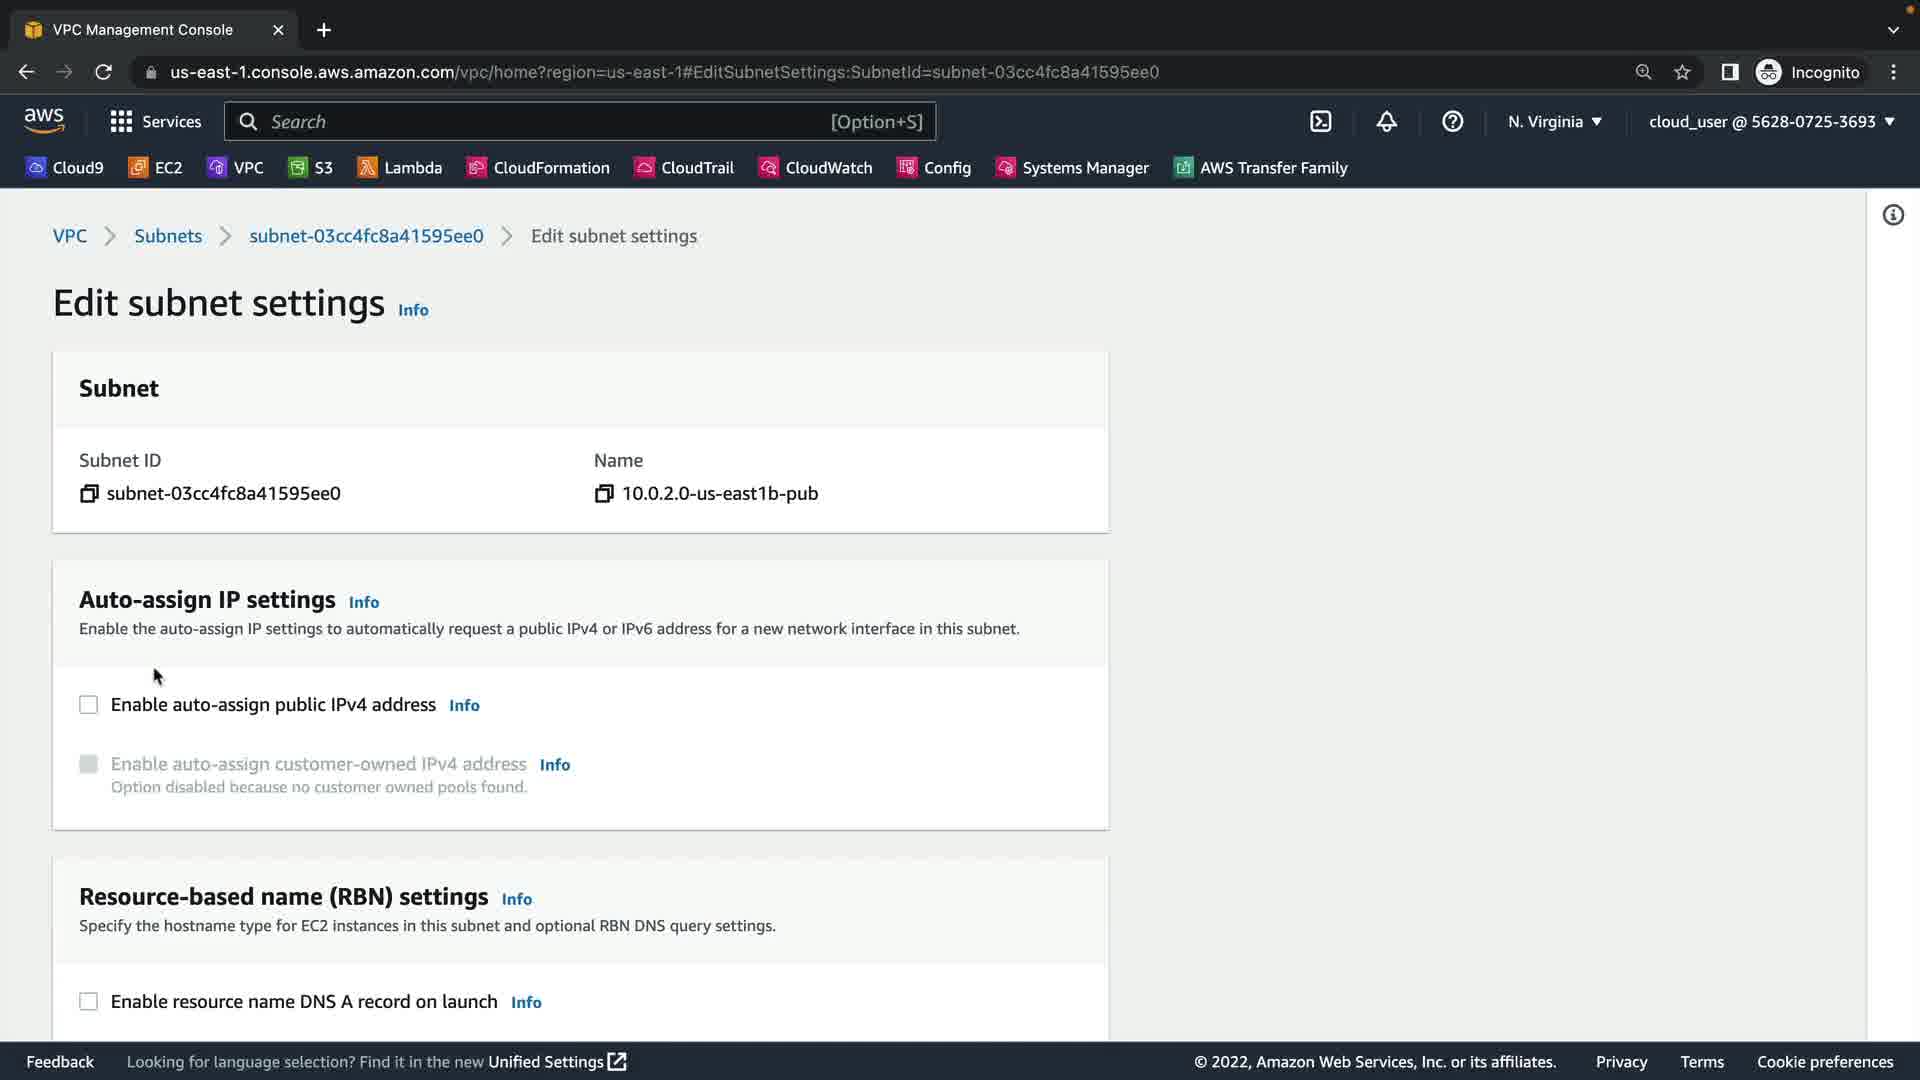
Task: Open the Services grid menu
Action: click(x=155, y=122)
